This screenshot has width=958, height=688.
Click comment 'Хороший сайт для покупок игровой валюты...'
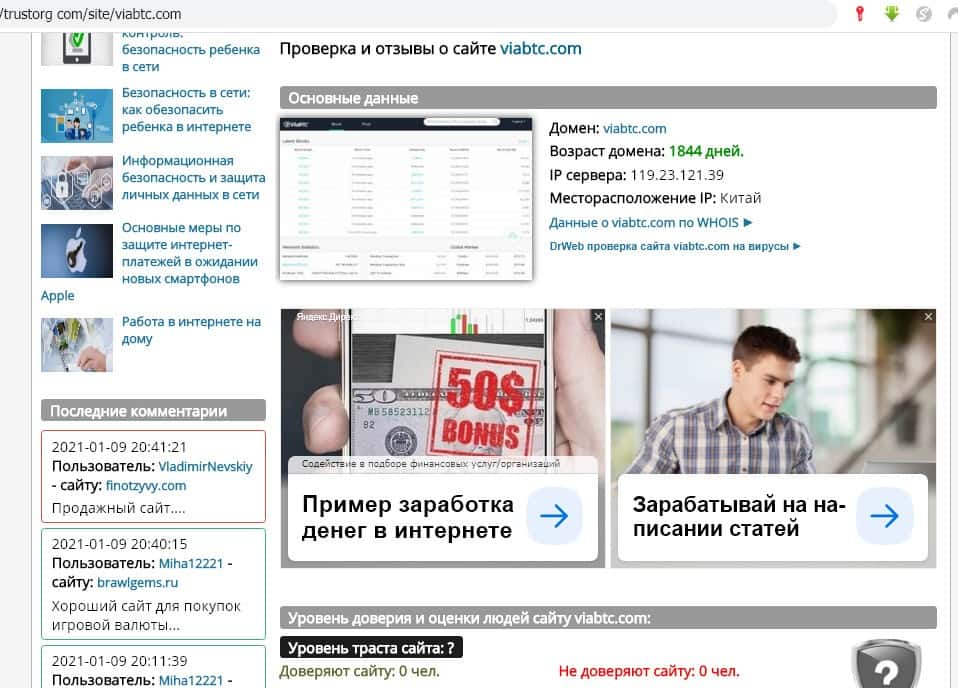(x=146, y=616)
